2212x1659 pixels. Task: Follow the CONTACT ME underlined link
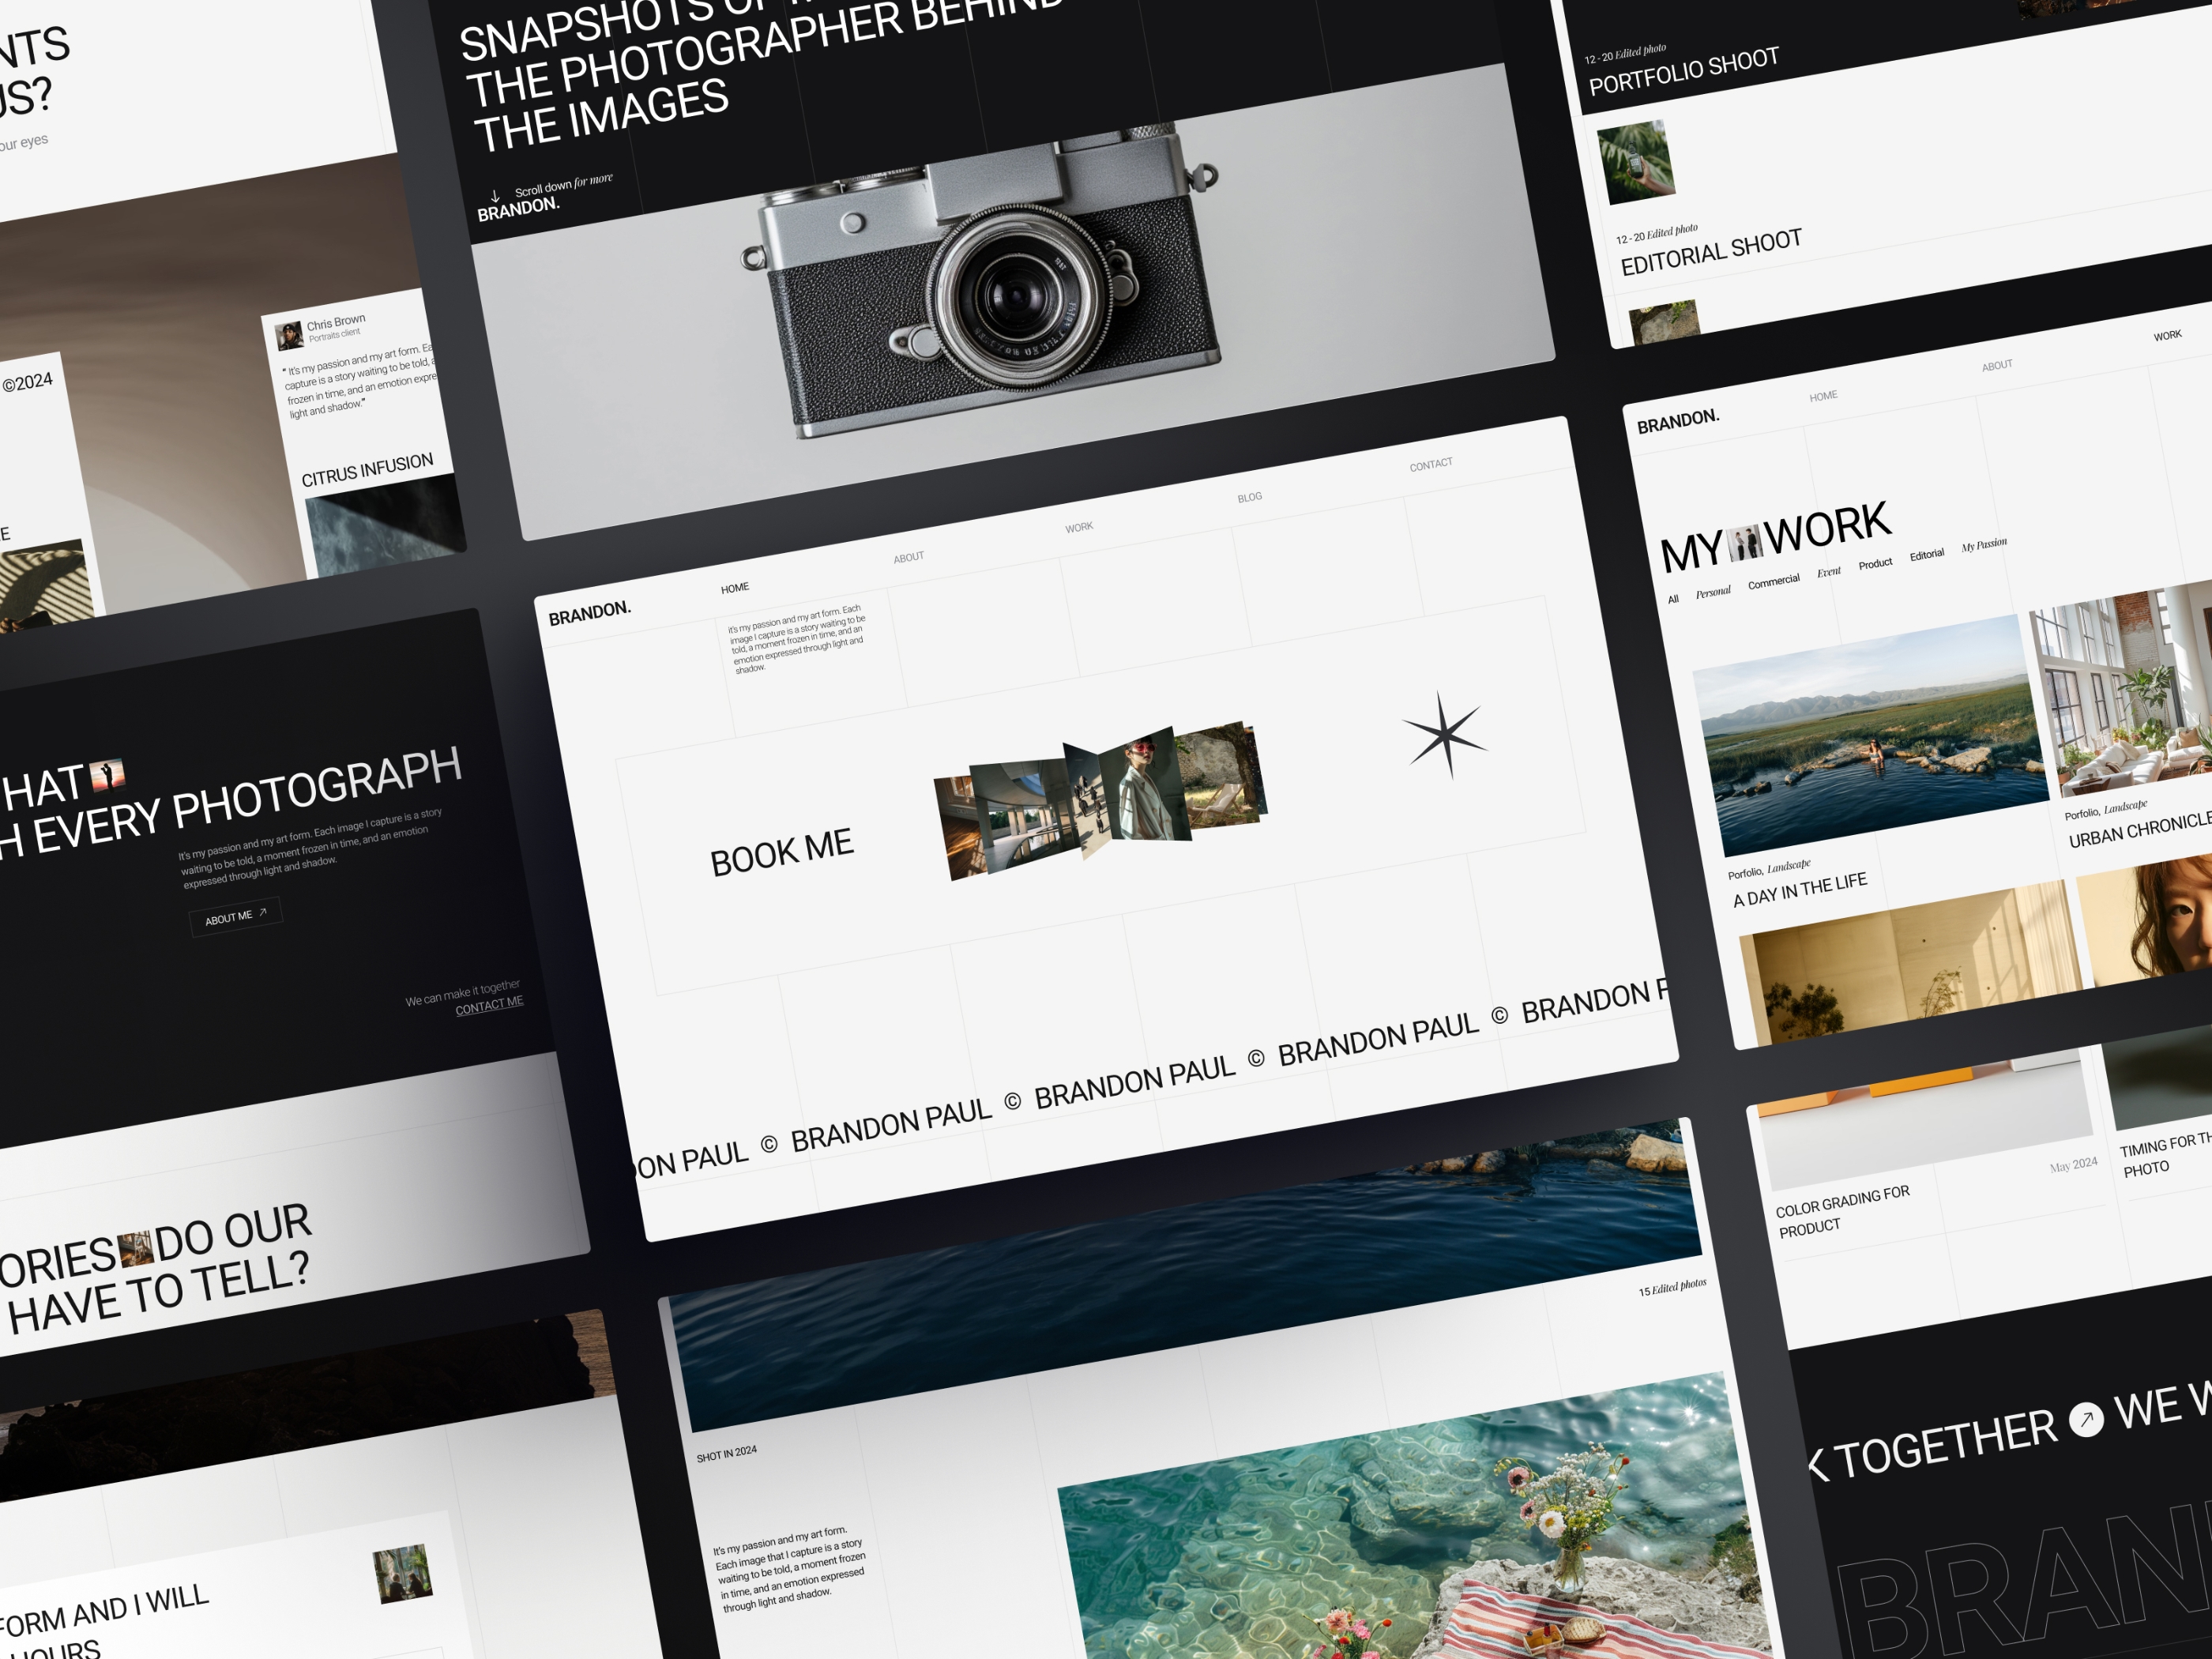coord(489,1005)
